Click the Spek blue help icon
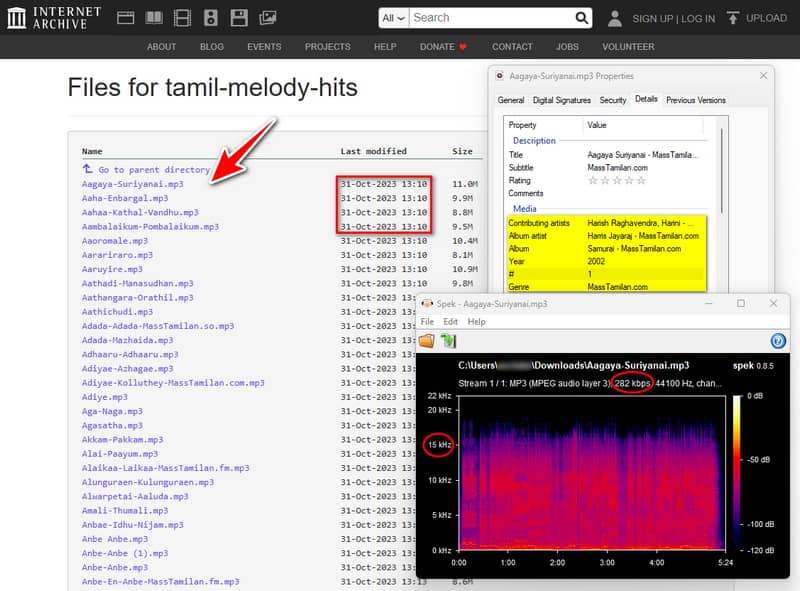The image size is (800, 591). pyautogui.click(x=778, y=341)
